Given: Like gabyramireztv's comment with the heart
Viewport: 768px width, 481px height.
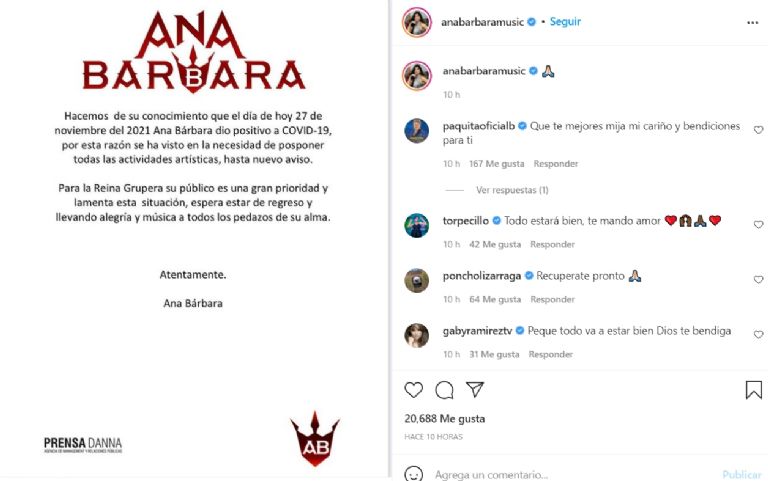Looking at the screenshot, I should (758, 334).
